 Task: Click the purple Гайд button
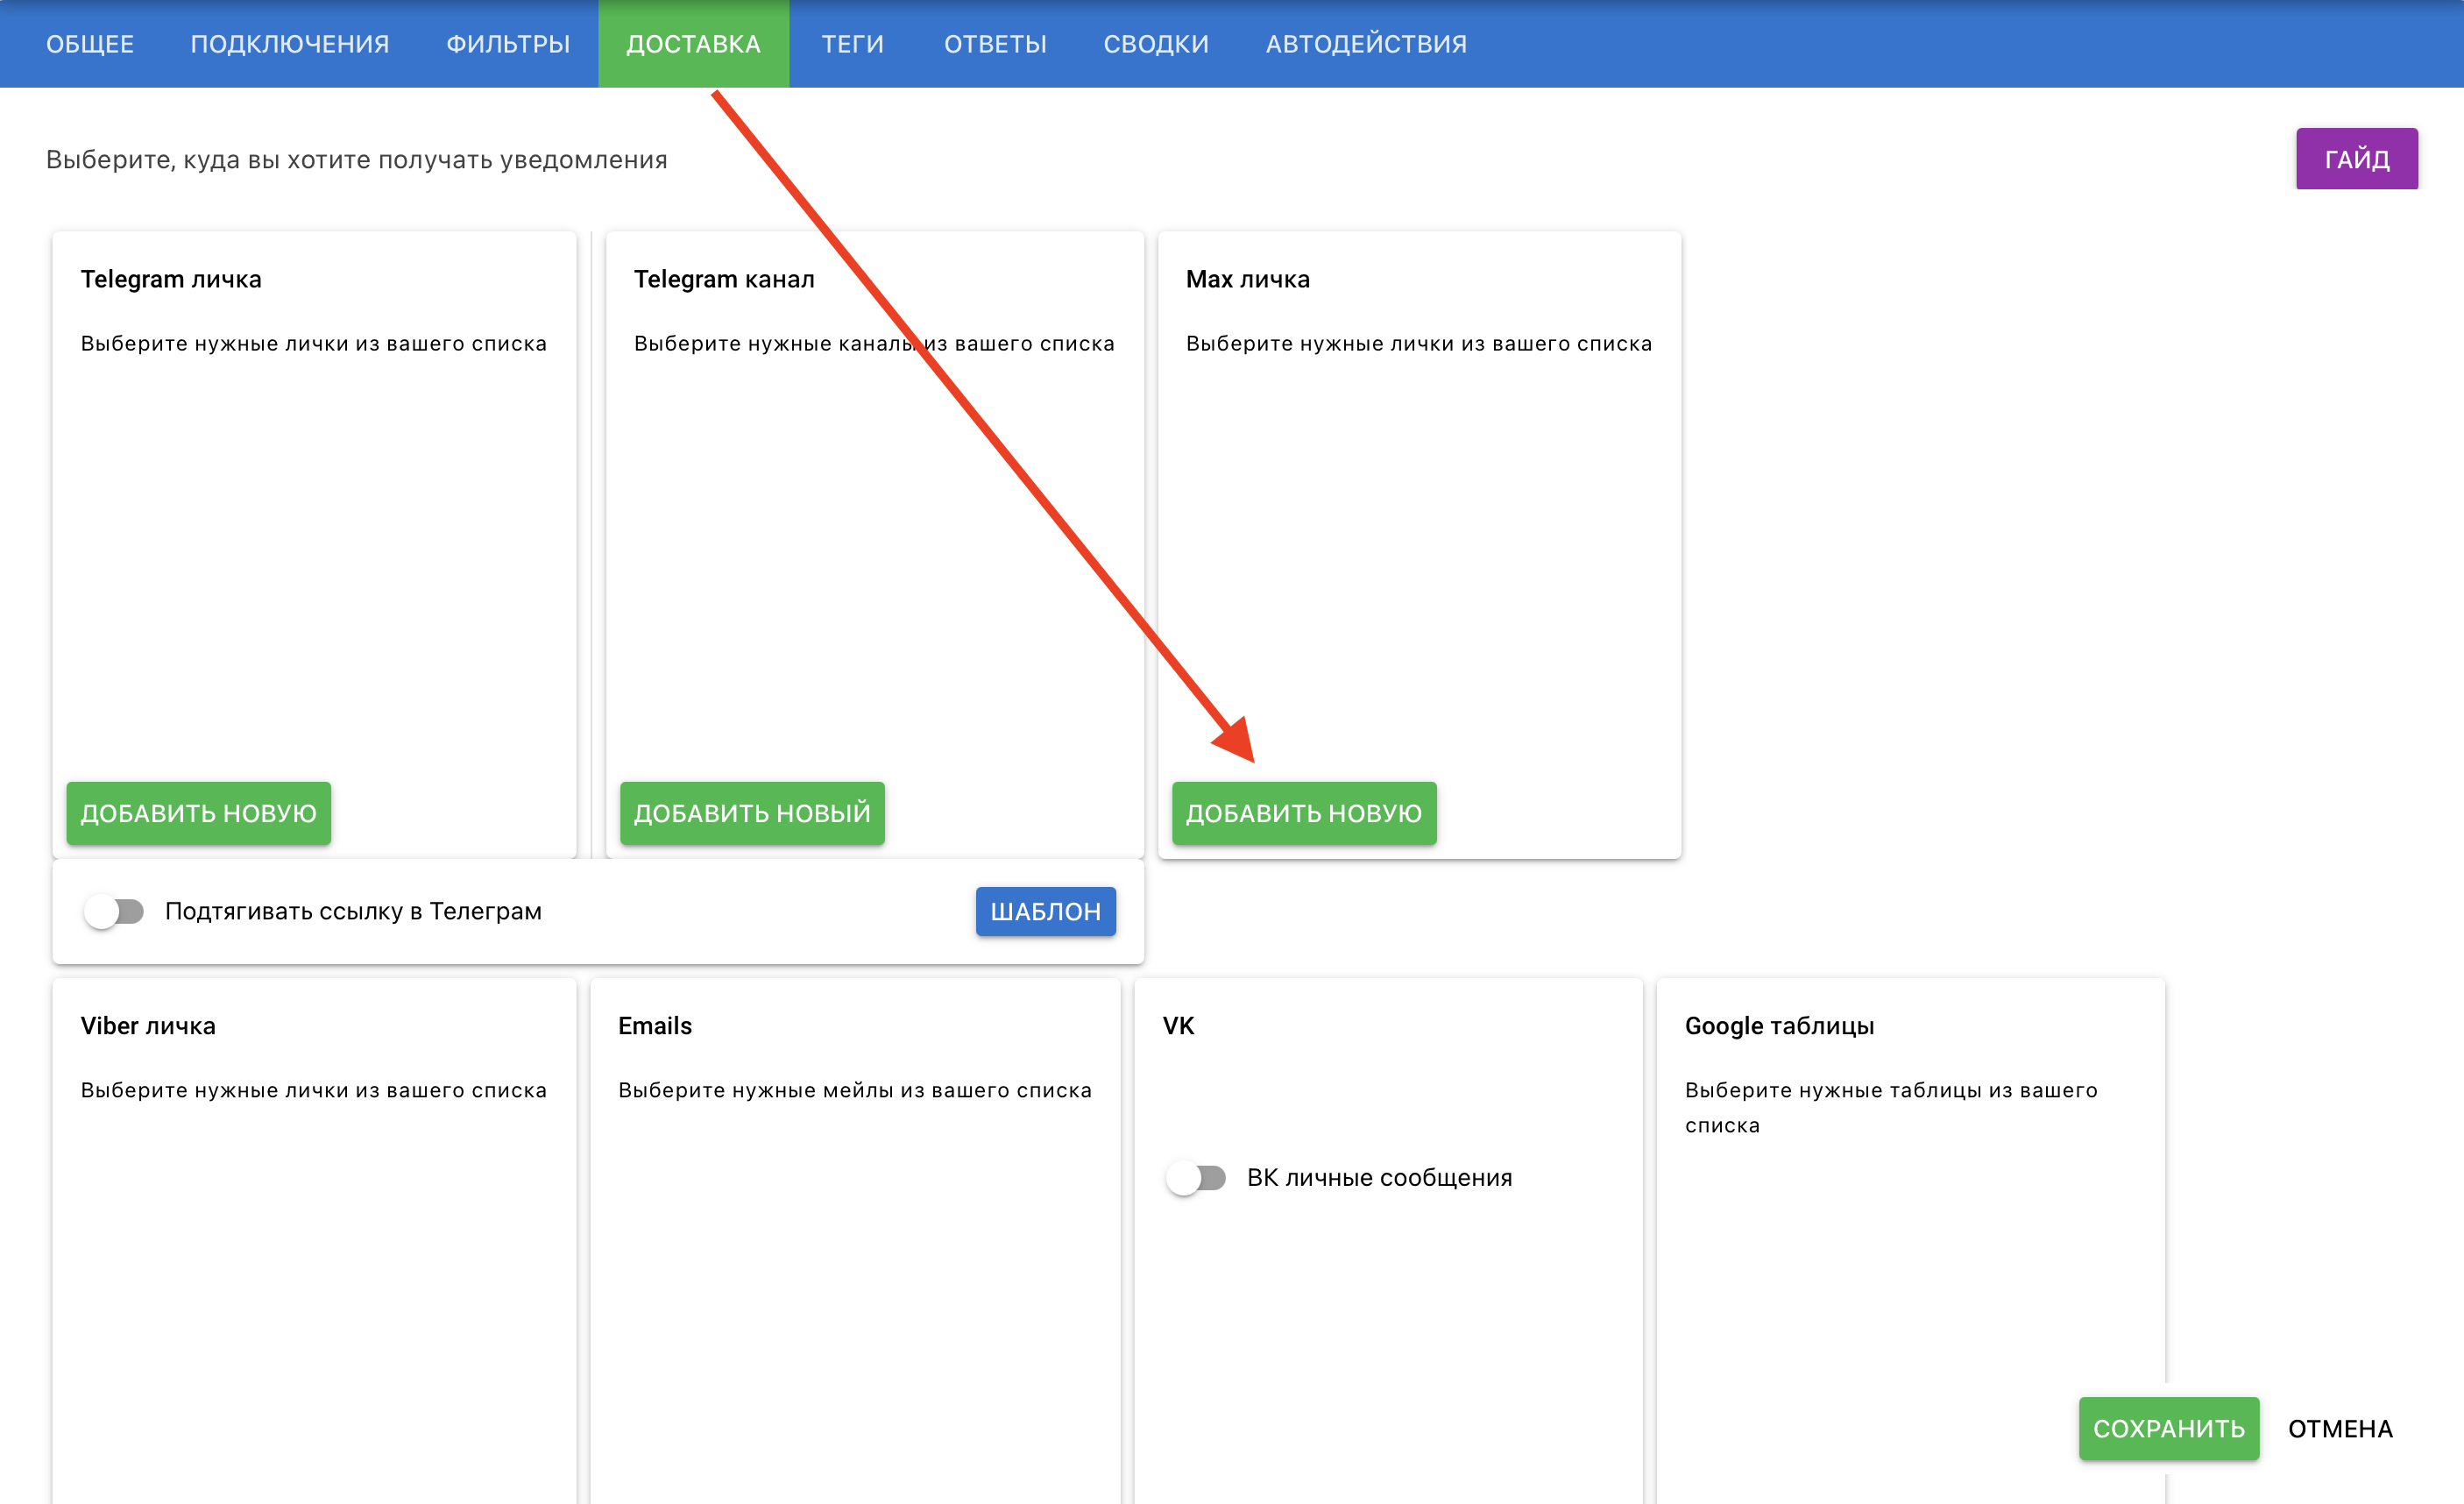pos(2356,159)
